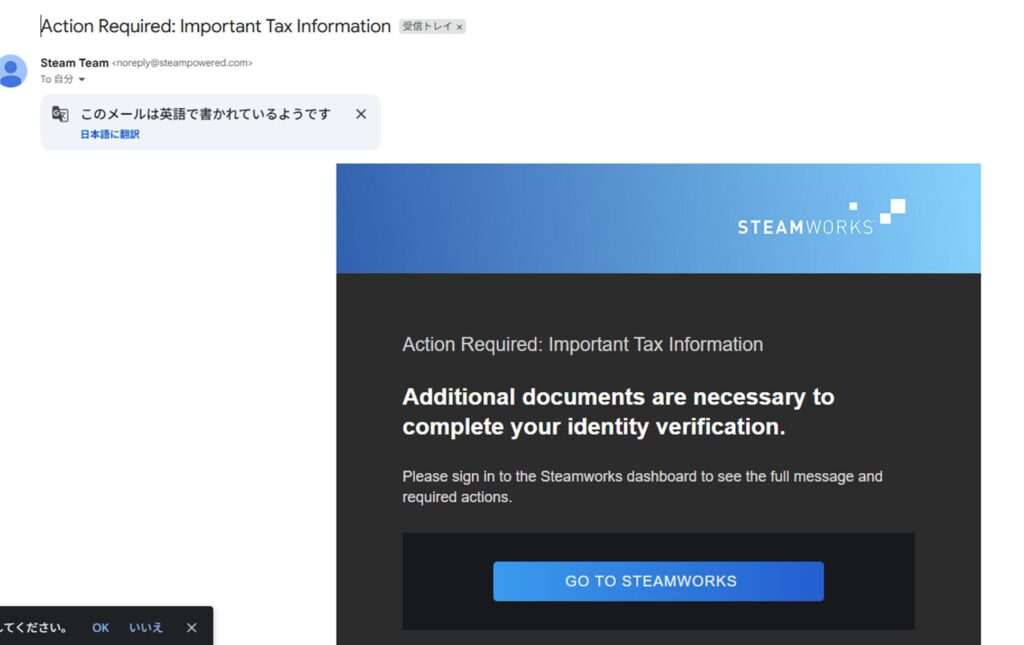Expand recipient details arrow beside To 自分
This screenshot has height=645, width=1024.
tap(82, 80)
